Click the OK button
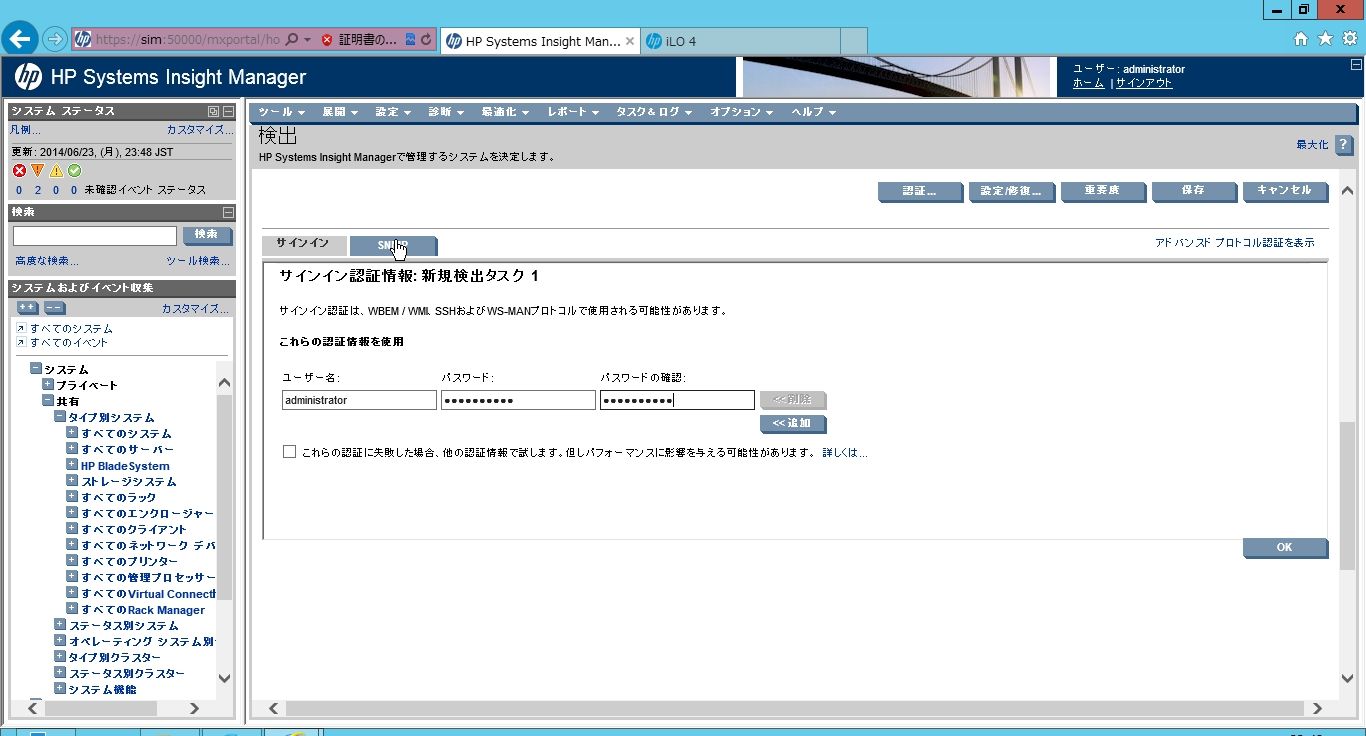The width and height of the screenshot is (1366, 736). [1285, 548]
